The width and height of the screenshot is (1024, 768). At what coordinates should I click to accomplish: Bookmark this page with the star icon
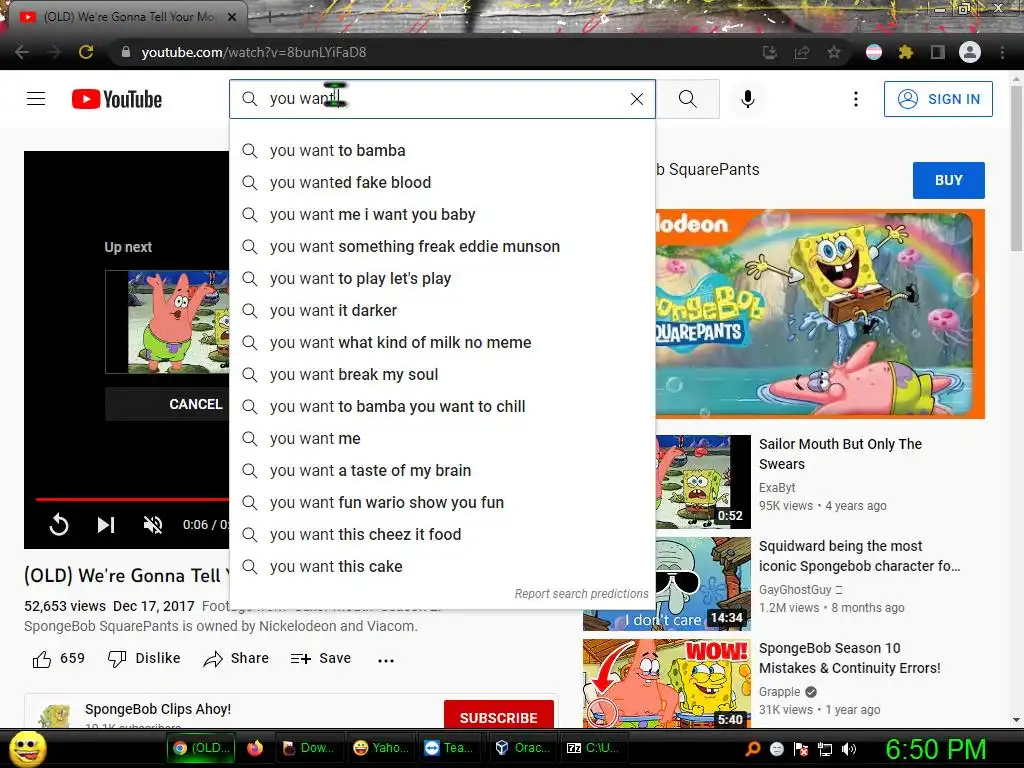coord(834,52)
